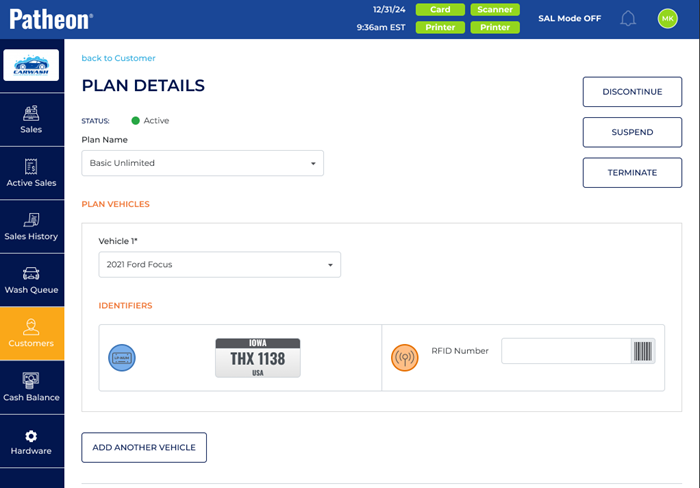Click Add Another Vehicle button
Viewport: 700px width, 488px height.
[144, 448]
